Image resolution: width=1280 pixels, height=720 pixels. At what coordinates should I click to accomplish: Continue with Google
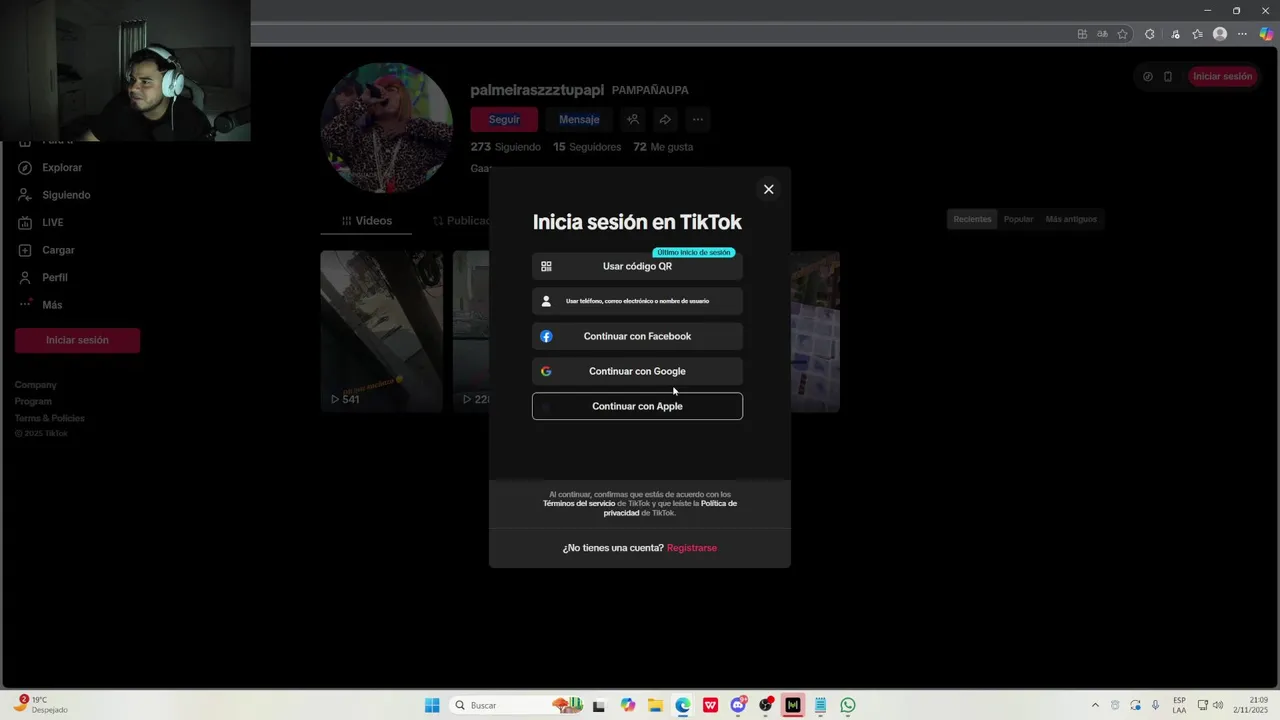tap(637, 371)
